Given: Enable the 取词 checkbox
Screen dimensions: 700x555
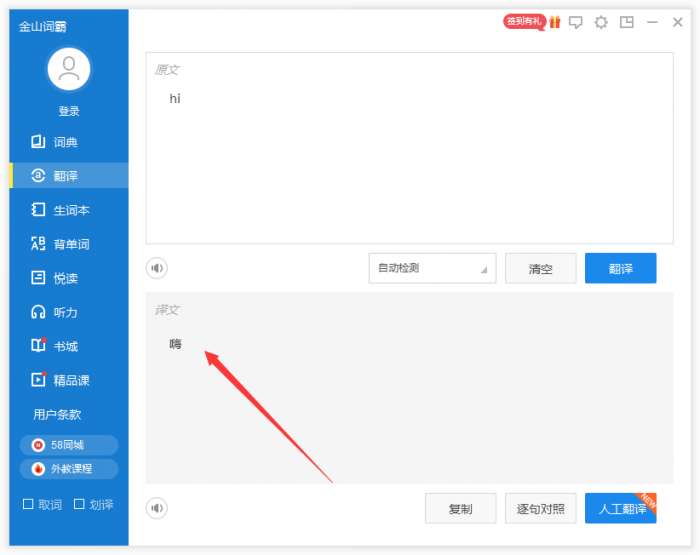Looking at the screenshot, I should (x=28, y=504).
